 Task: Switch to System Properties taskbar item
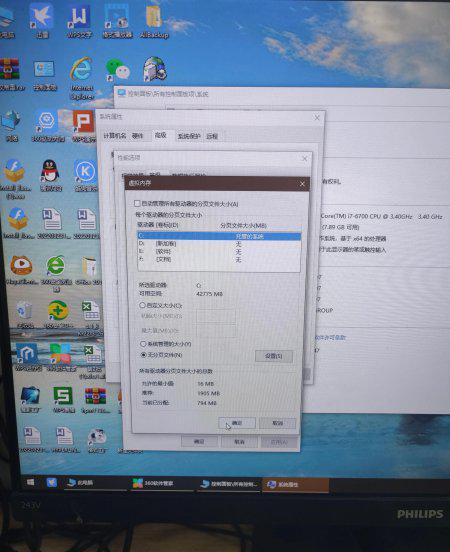[295, 485]
